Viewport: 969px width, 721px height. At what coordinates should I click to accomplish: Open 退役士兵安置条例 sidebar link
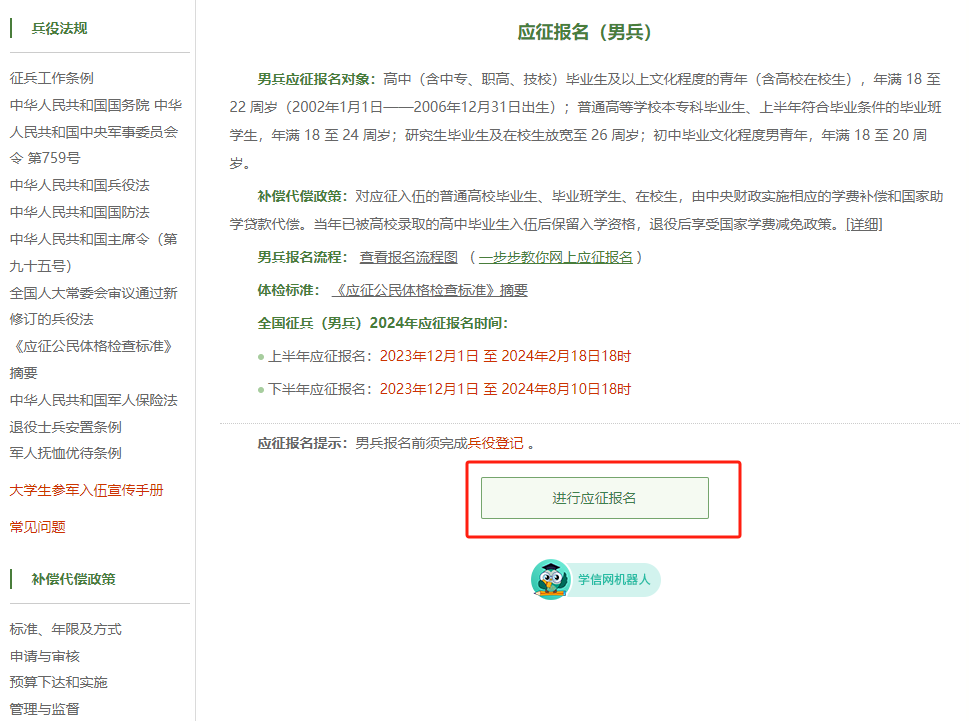[66, 427]
